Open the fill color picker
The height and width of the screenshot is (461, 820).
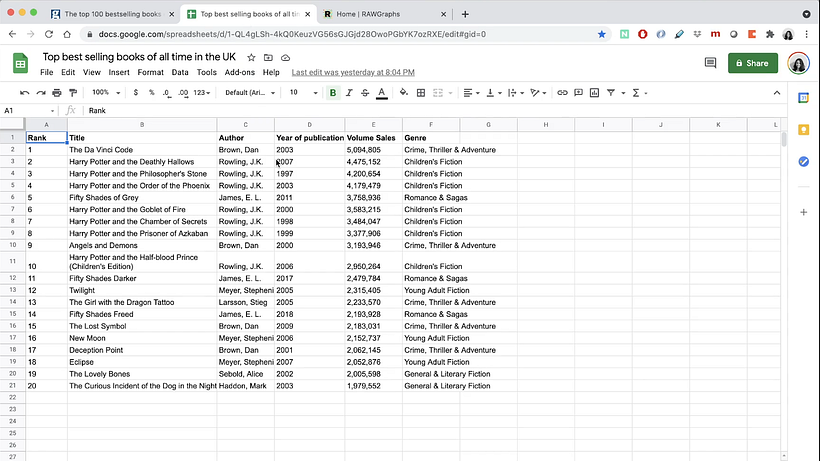(404, 93)
